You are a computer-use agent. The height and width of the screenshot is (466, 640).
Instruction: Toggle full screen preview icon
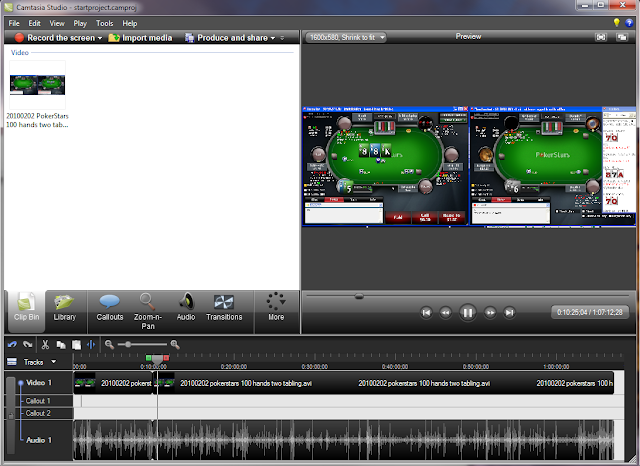pos(600,37)
